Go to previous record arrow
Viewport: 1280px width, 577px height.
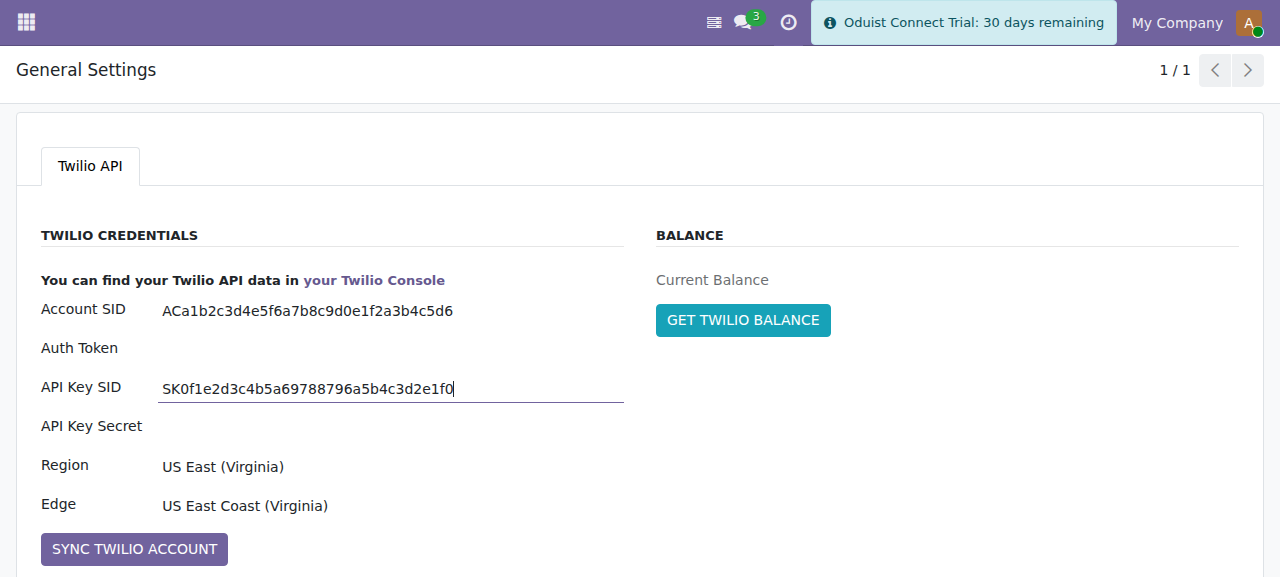coord(1215,70)
